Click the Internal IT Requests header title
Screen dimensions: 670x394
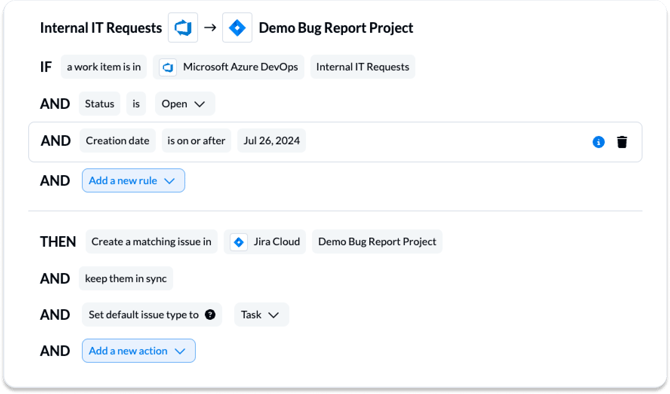(x=101, y=28)
